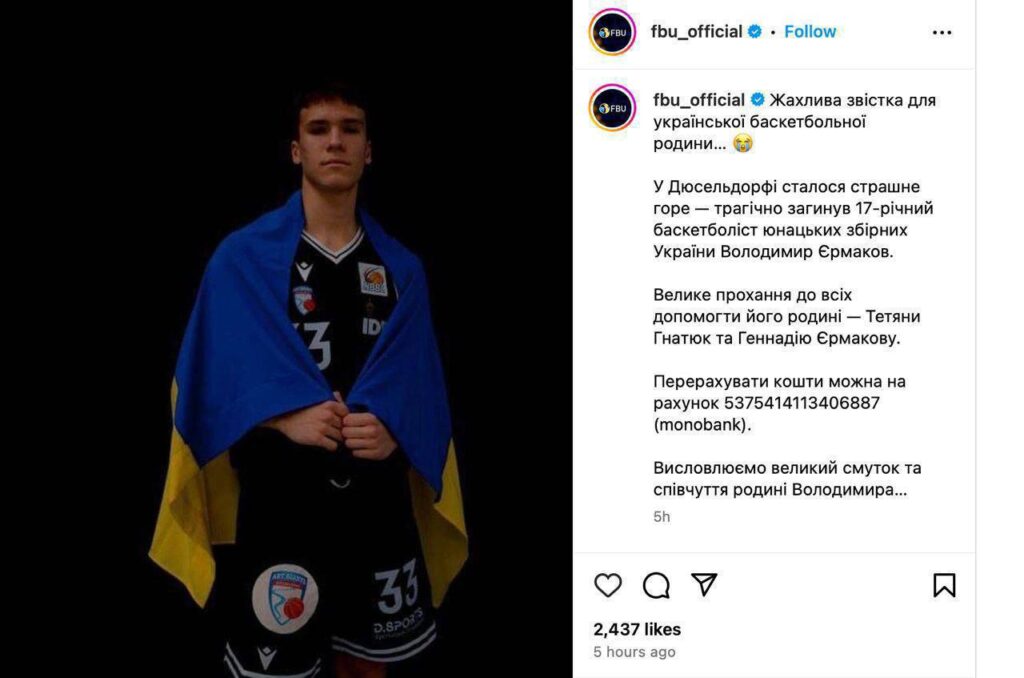Open the three-dot more options menu
Screen dimensions: 1024x678
(942, 33)
